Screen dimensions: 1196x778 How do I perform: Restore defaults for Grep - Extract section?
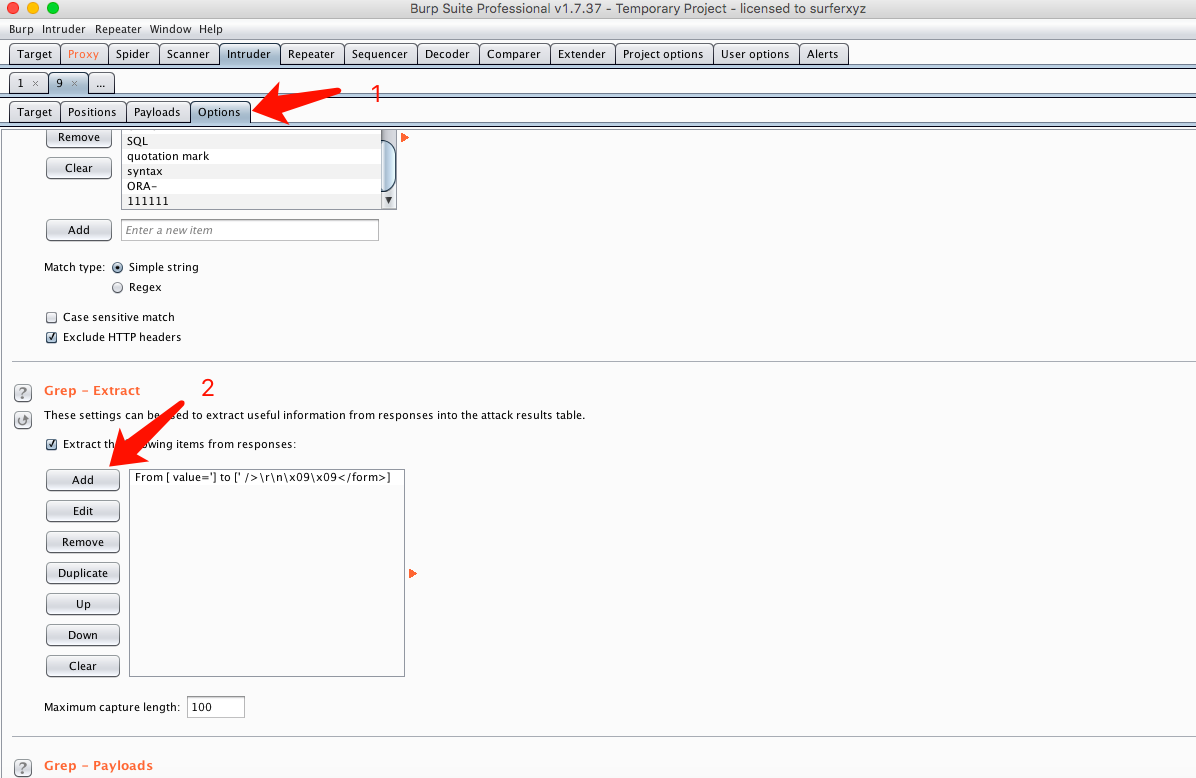click(x=23, y=420)
